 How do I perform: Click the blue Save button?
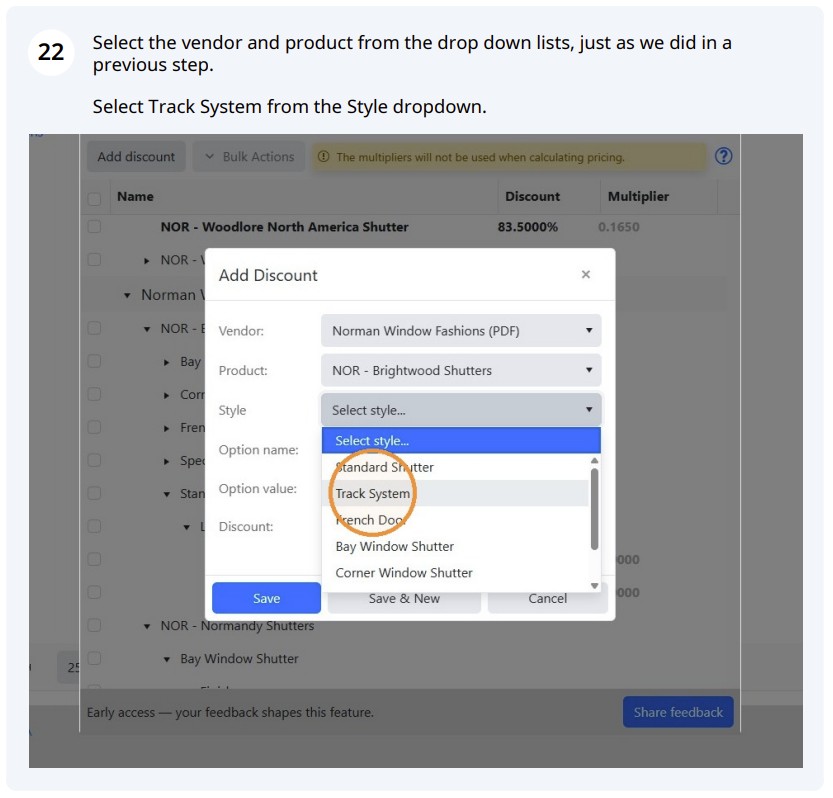tap(266, 598)
